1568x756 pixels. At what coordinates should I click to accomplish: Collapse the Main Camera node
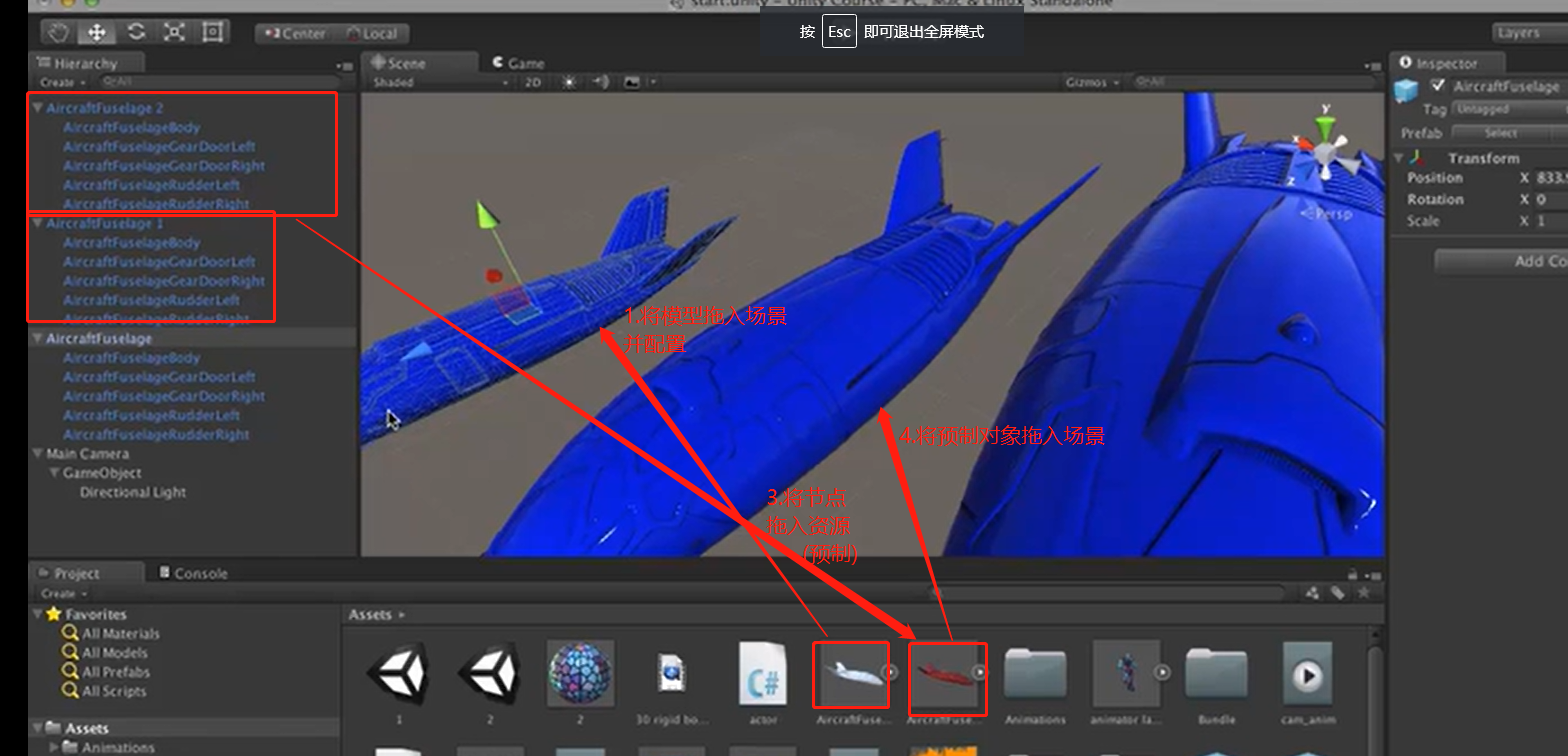(38, 454)
